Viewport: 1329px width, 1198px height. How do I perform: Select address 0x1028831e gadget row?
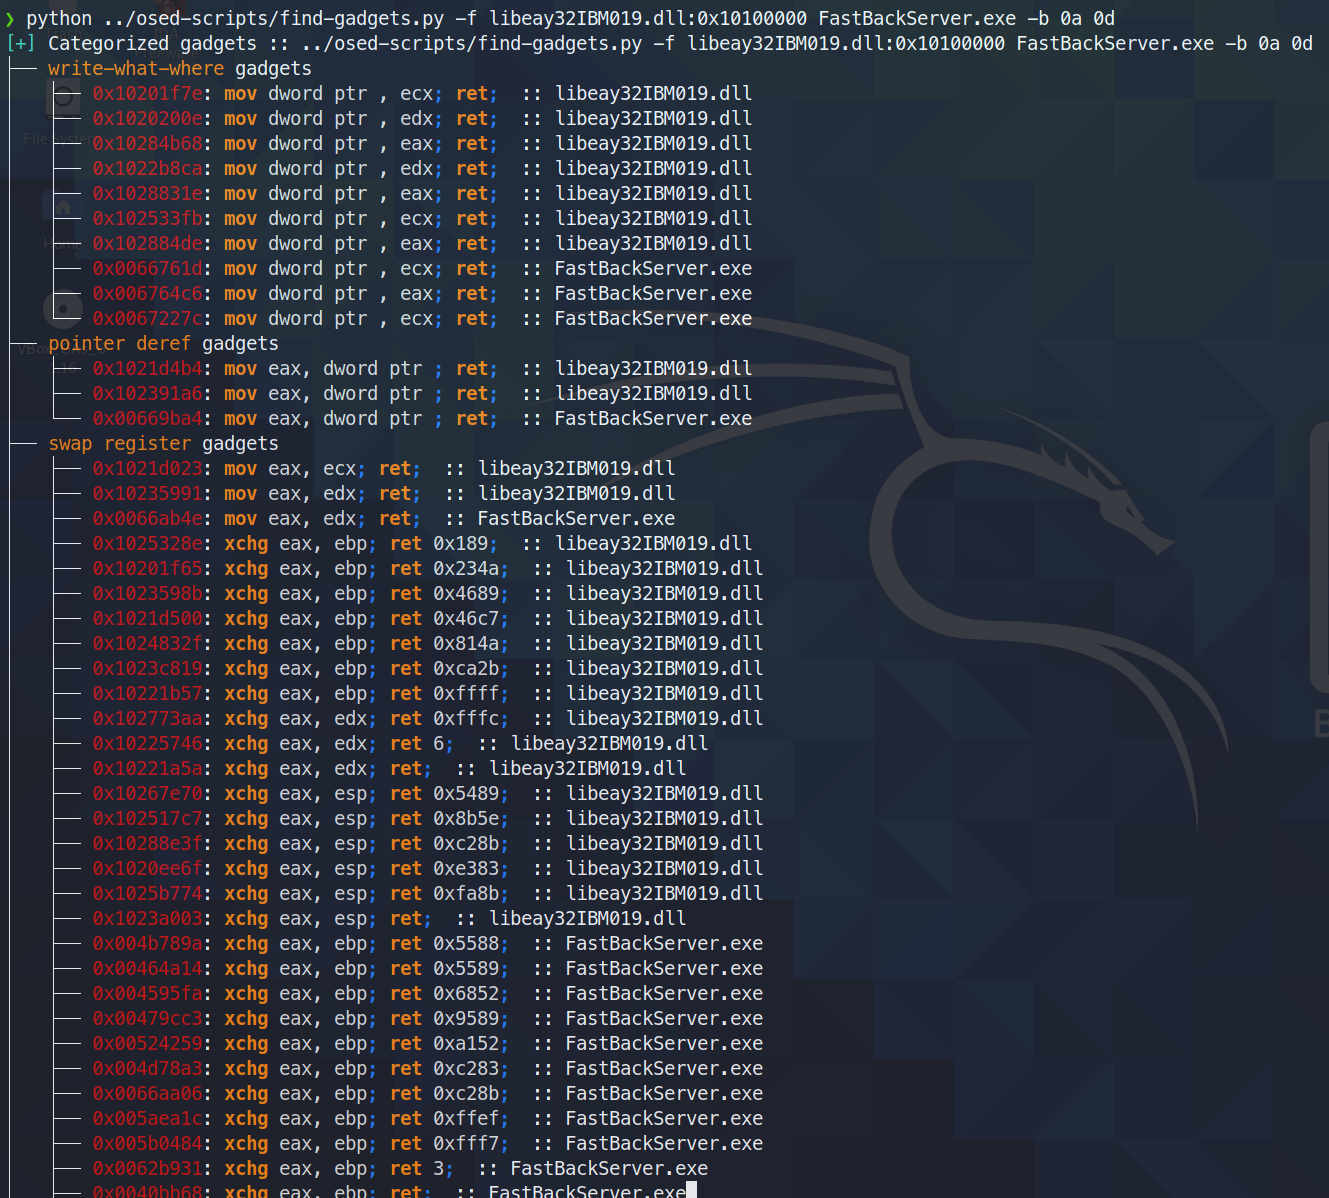(422, 194)
